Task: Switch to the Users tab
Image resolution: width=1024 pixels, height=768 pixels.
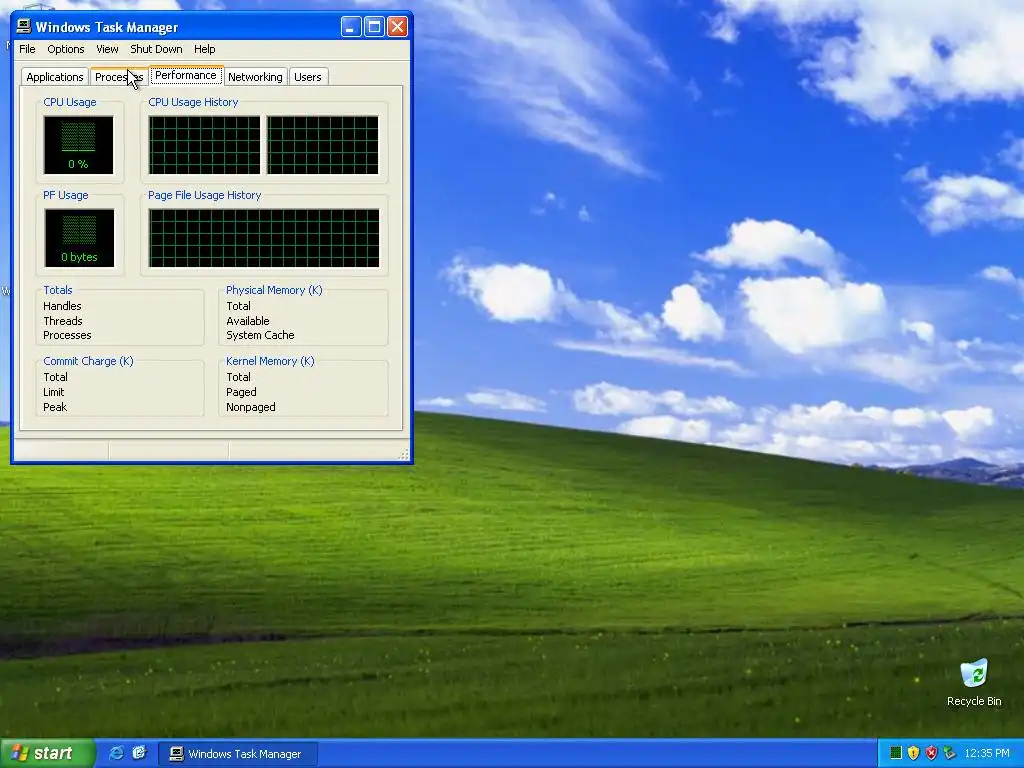Action: point(308,77)
